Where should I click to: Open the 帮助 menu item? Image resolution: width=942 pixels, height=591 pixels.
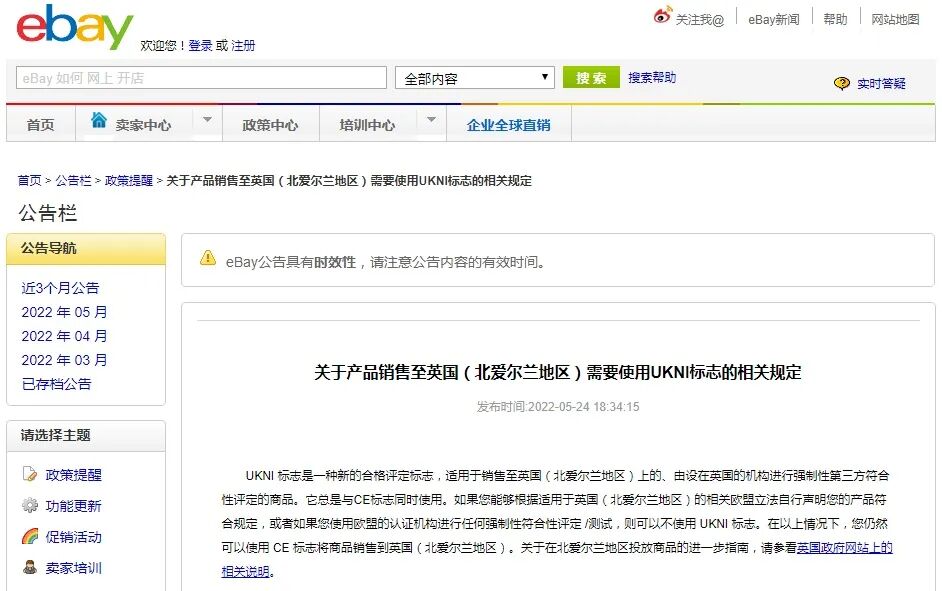pos(836,17)
